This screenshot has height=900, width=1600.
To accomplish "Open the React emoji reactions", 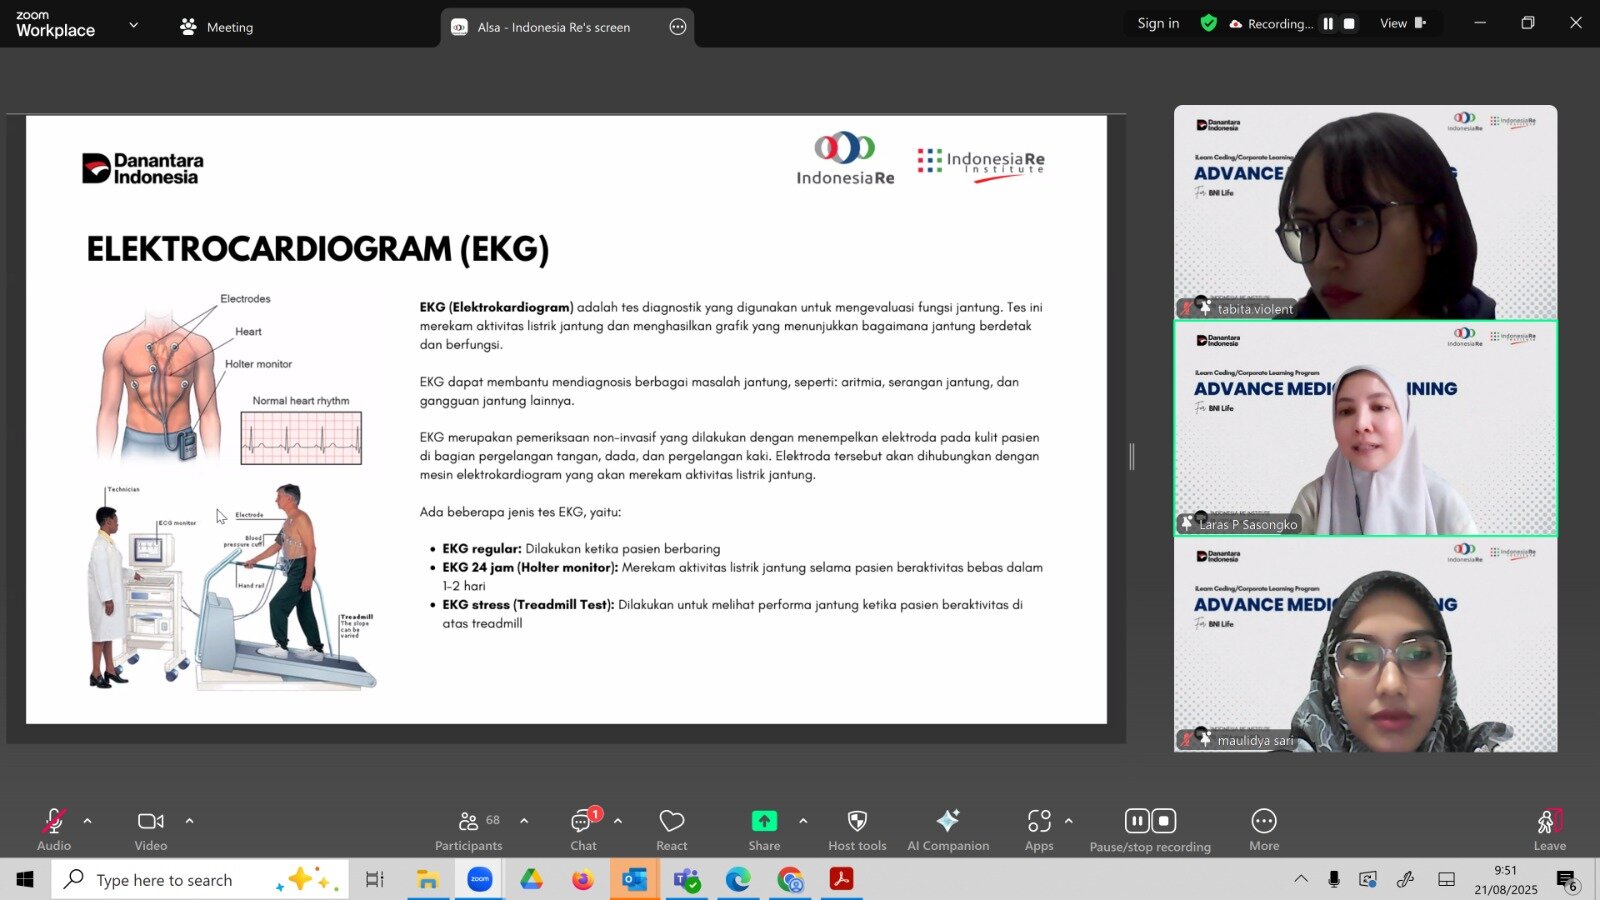I will [671, 829].
